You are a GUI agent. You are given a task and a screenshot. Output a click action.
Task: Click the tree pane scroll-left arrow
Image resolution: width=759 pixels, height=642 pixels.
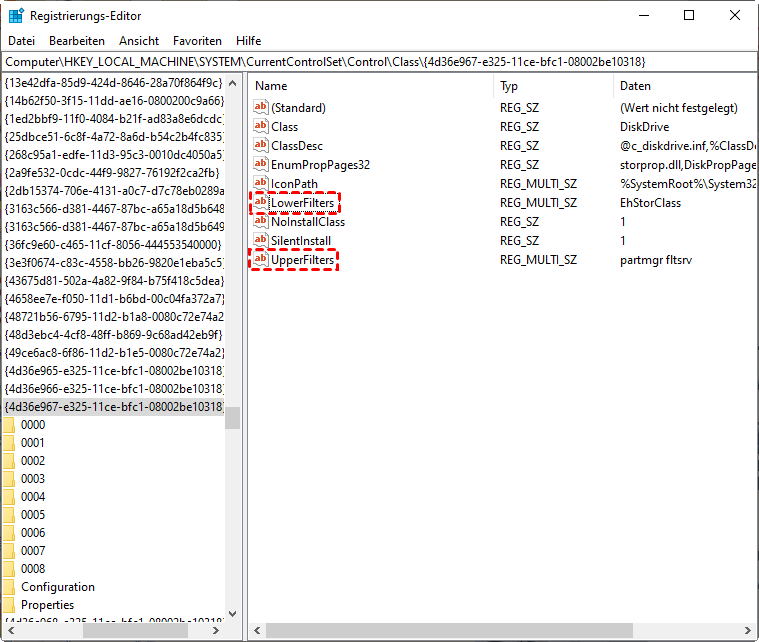[x=11, y=630]
